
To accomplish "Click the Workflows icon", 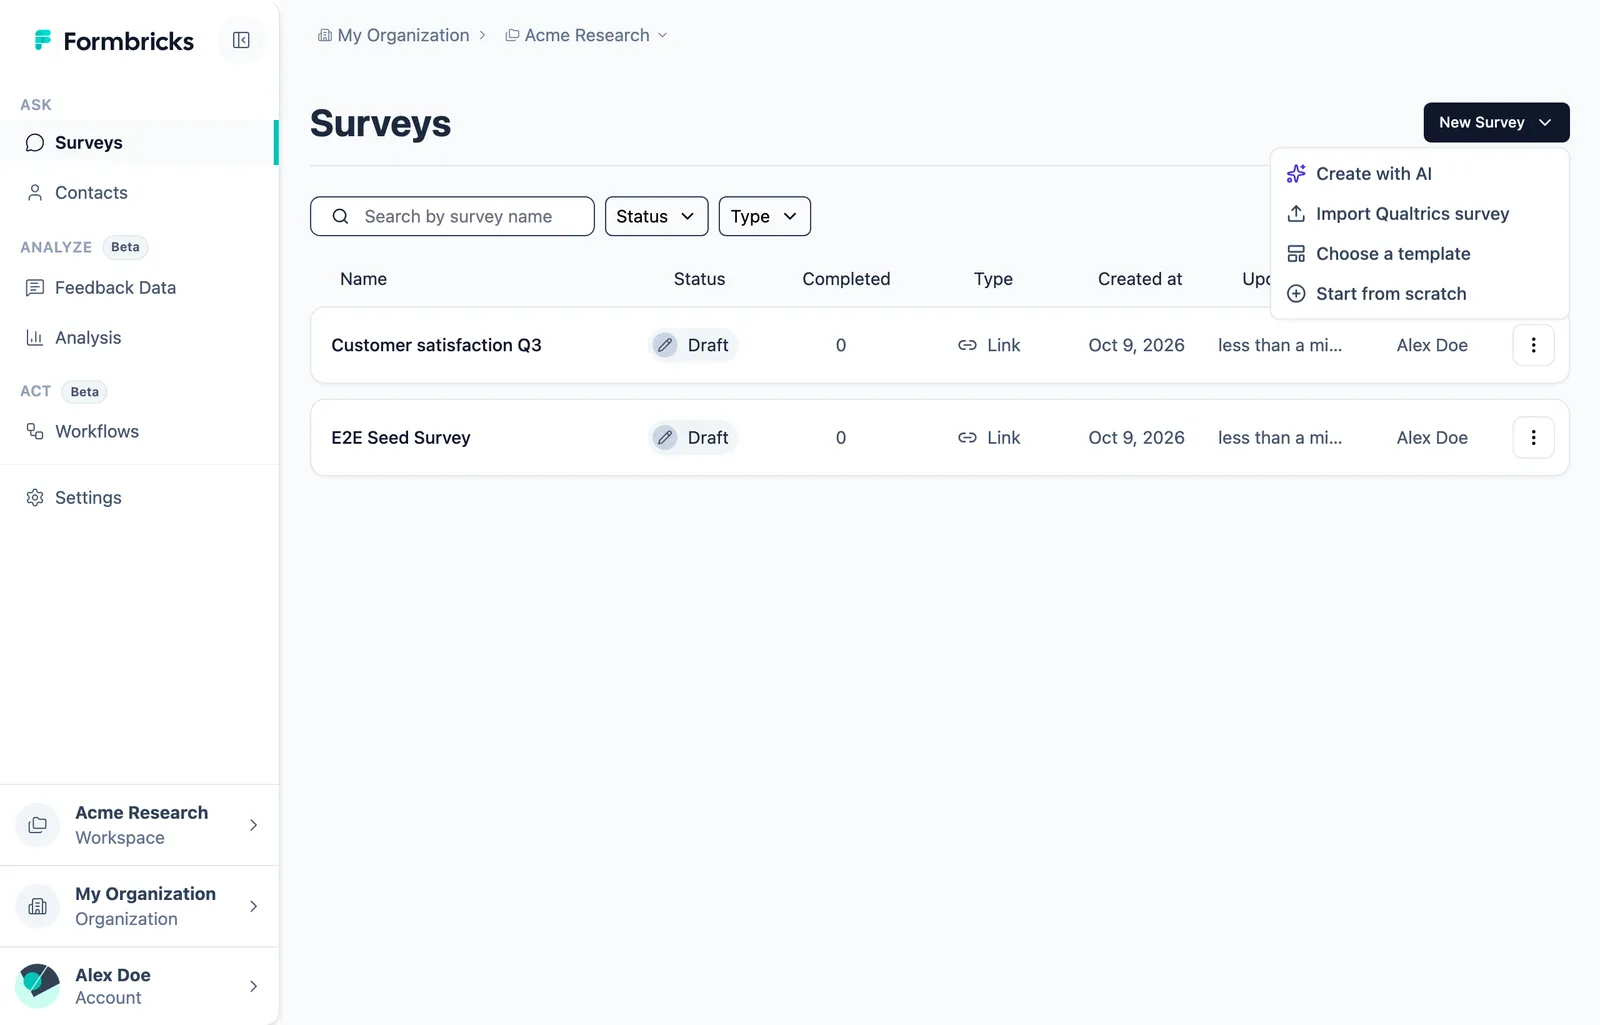I will pos(35,432).
